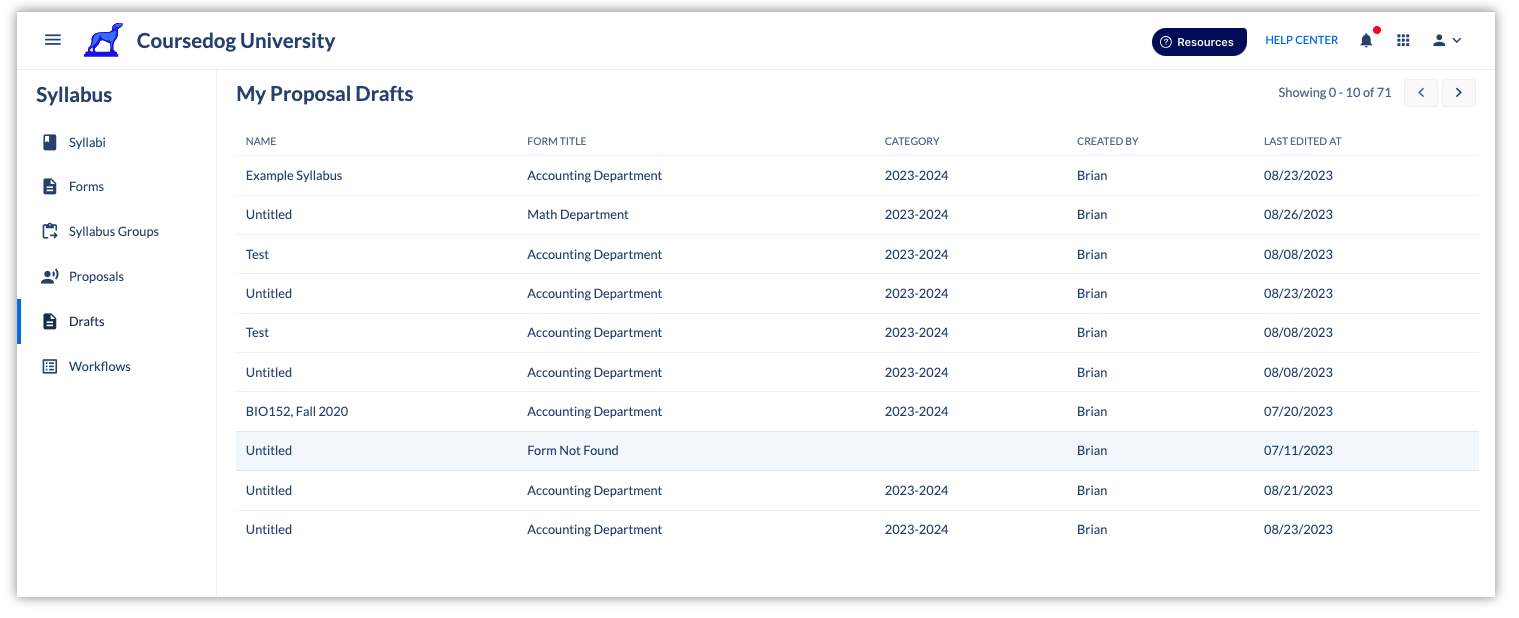1519x618 pixels.
Task: Click the Syllabi book icon
Action: coord(50,142)
